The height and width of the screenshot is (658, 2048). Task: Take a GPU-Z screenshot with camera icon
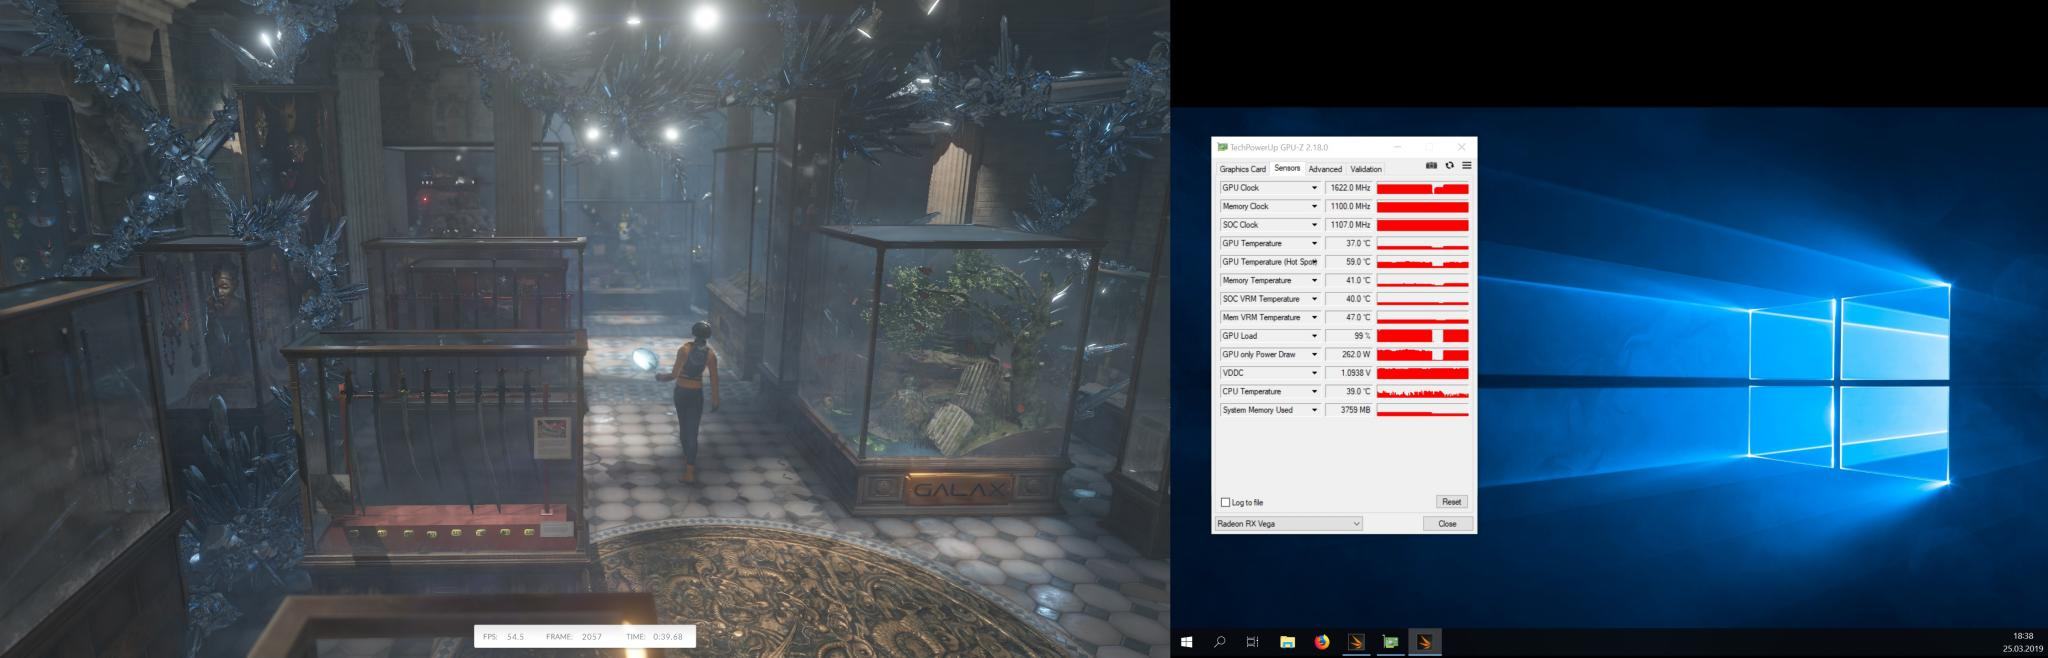pyautogui.click(x=1431, y=166)
